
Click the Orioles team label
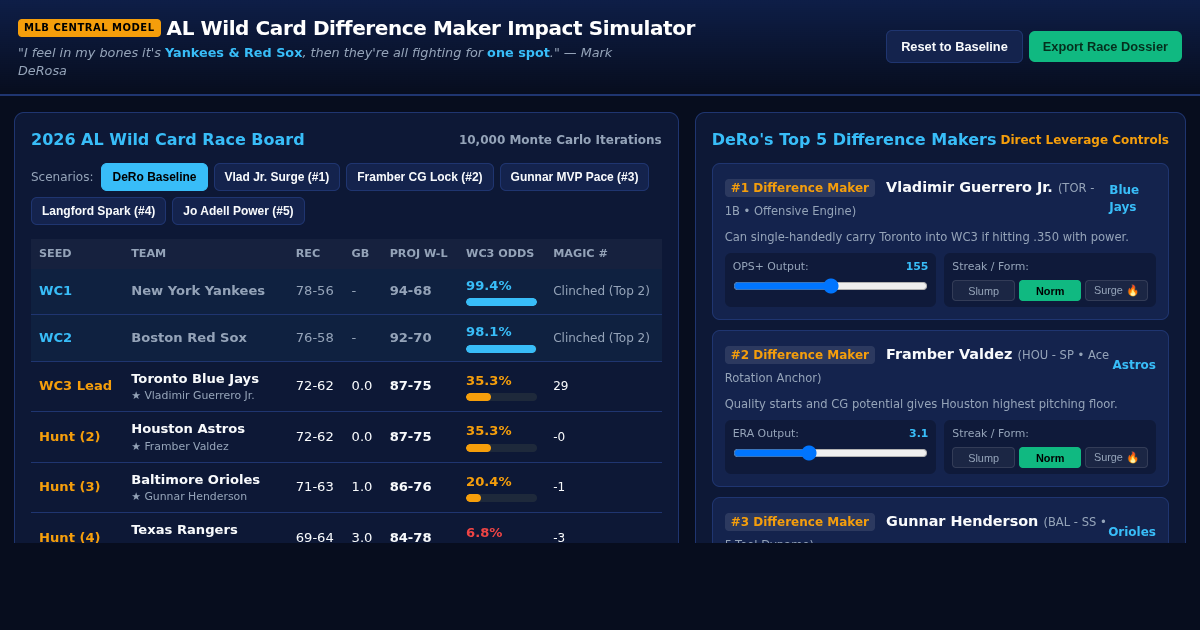pos(1132,532)
